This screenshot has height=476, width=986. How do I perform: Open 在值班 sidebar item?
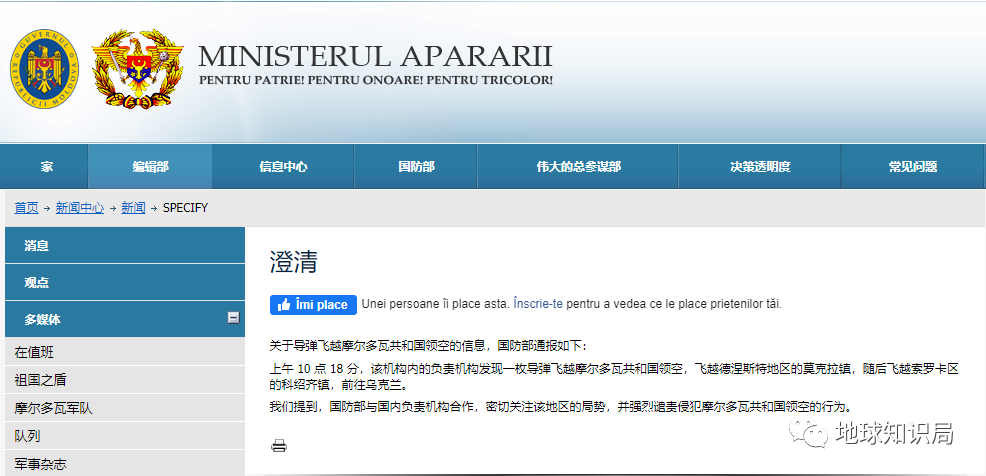(x=125, y=352)
